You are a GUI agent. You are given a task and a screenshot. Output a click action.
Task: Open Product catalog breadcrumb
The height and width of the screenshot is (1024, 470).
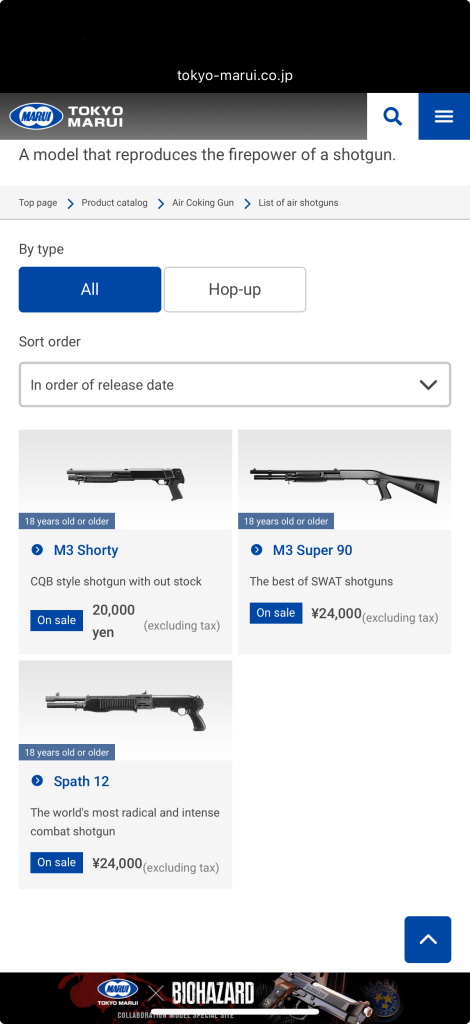tap(114, 202)
